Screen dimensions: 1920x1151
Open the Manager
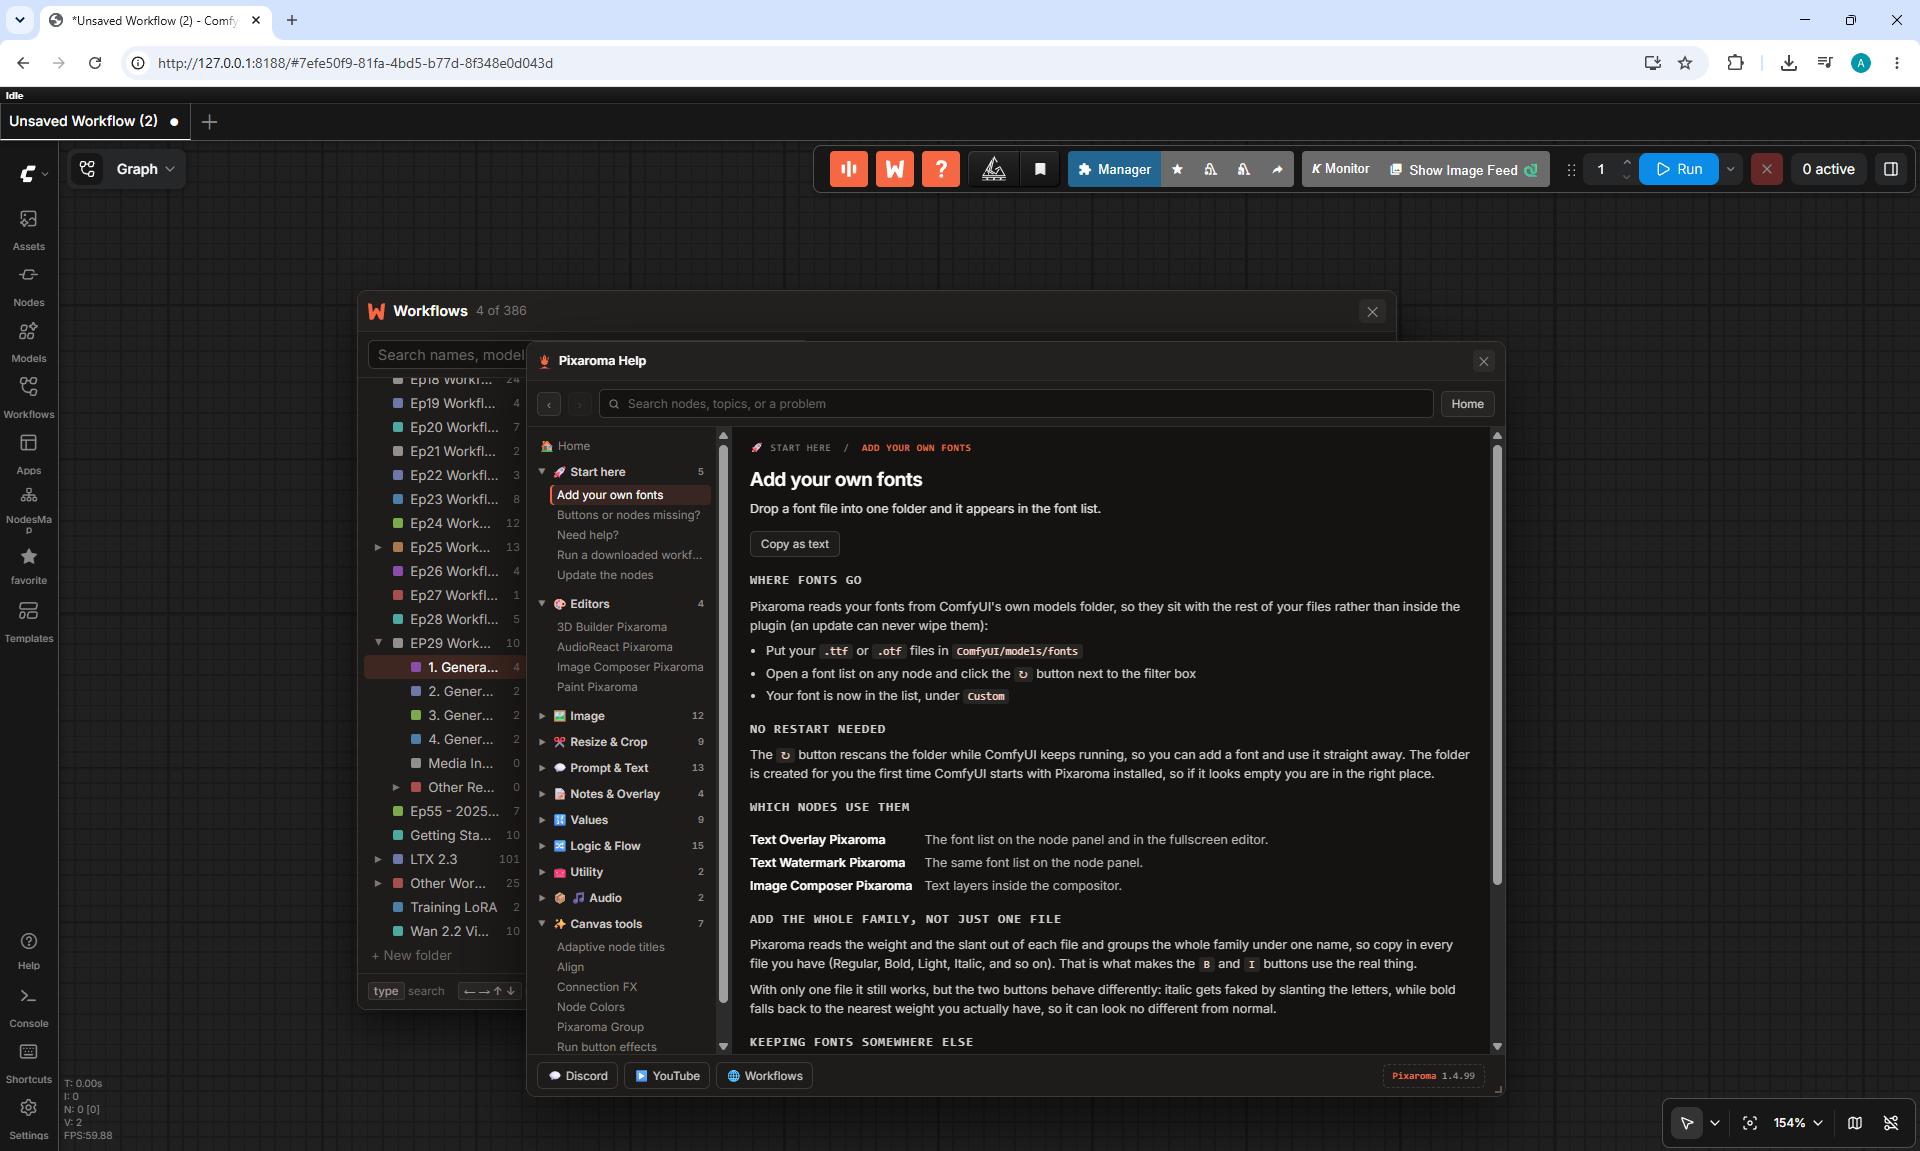[1114, 169]
